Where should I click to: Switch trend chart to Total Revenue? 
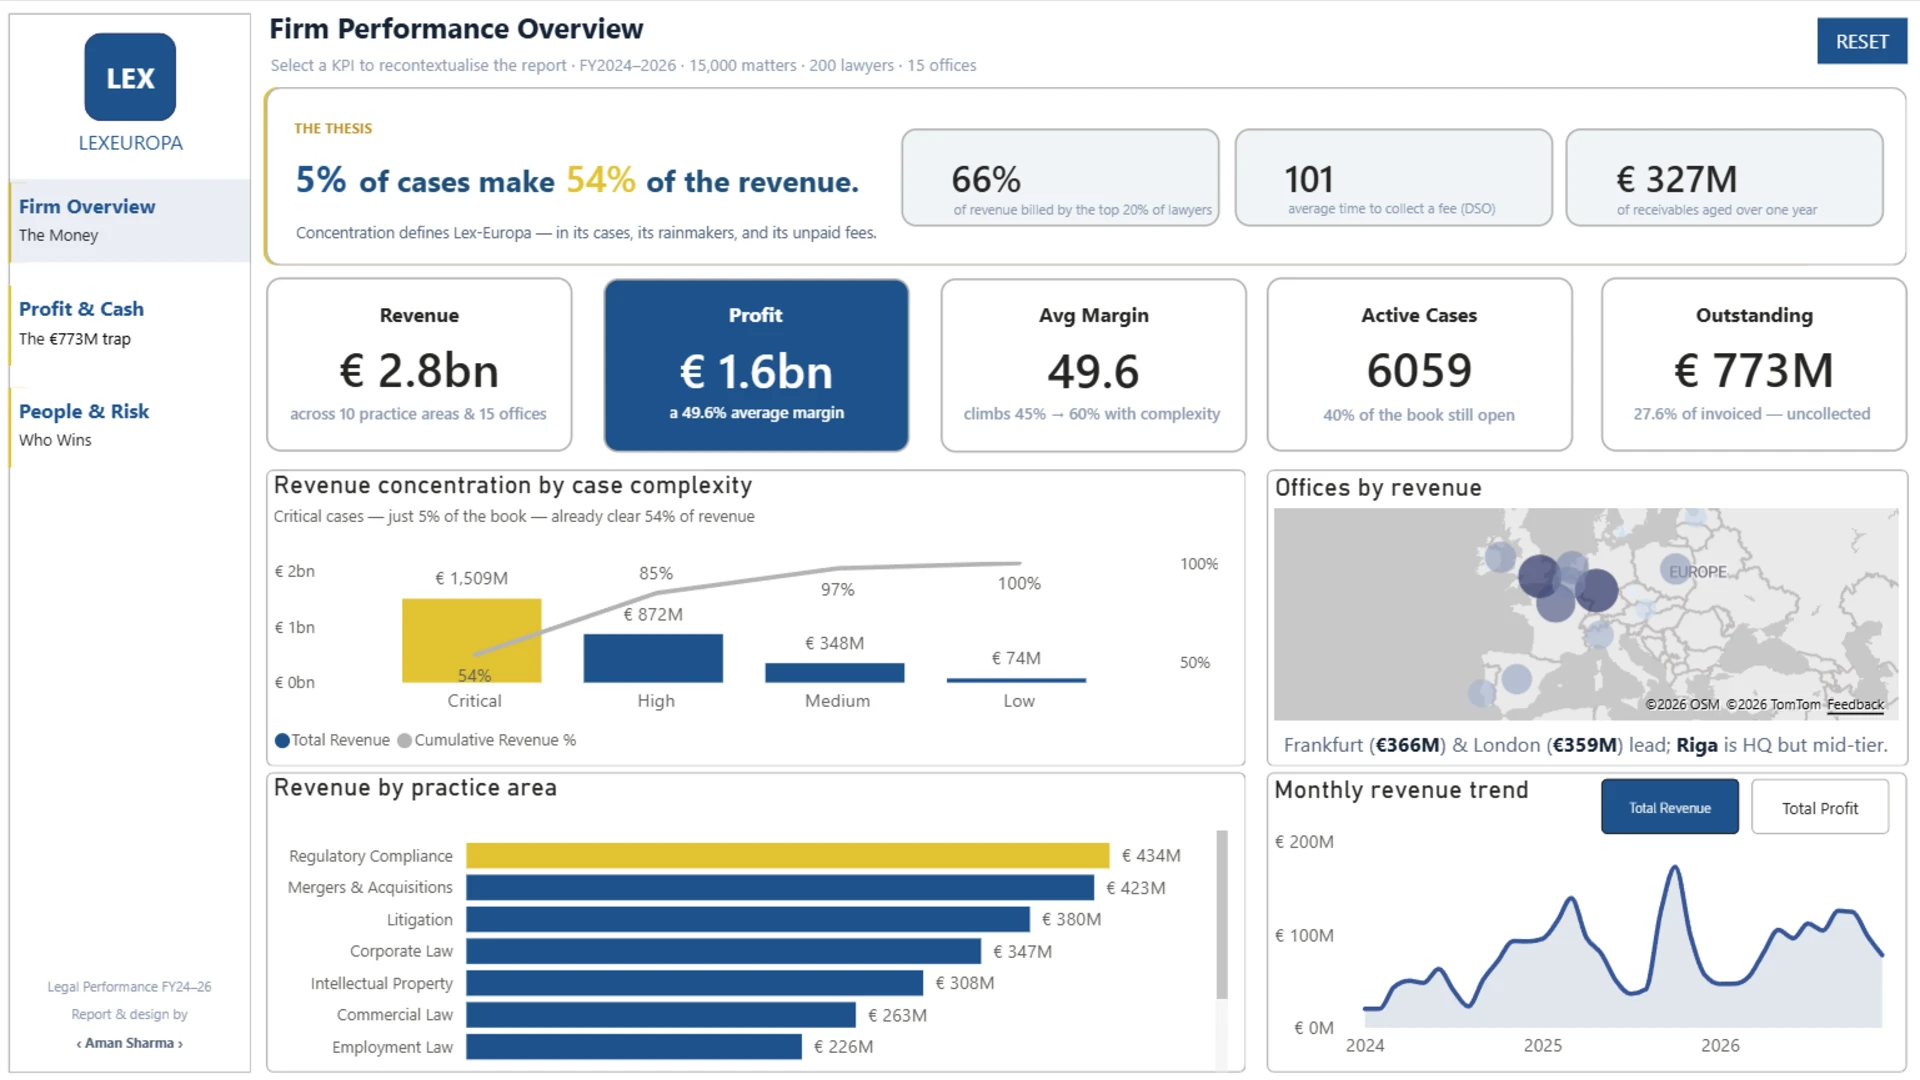tap(1670, 807)
